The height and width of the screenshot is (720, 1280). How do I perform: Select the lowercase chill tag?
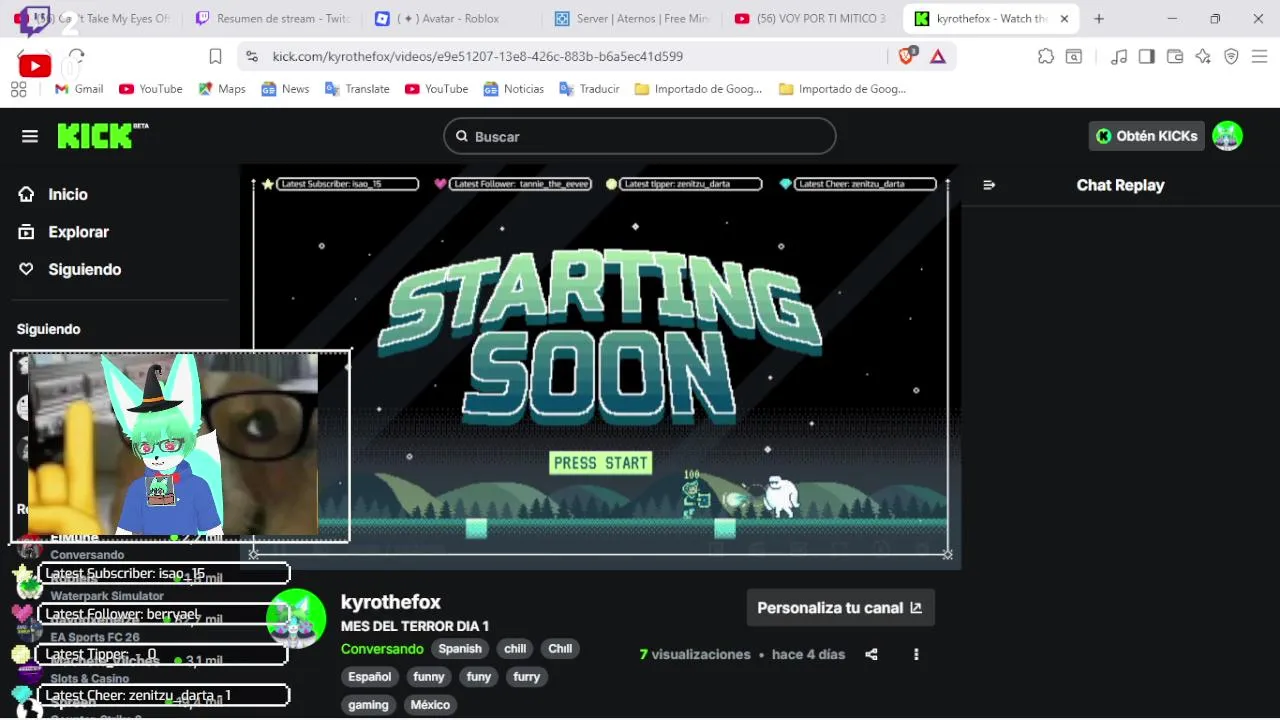pos(515,649)
